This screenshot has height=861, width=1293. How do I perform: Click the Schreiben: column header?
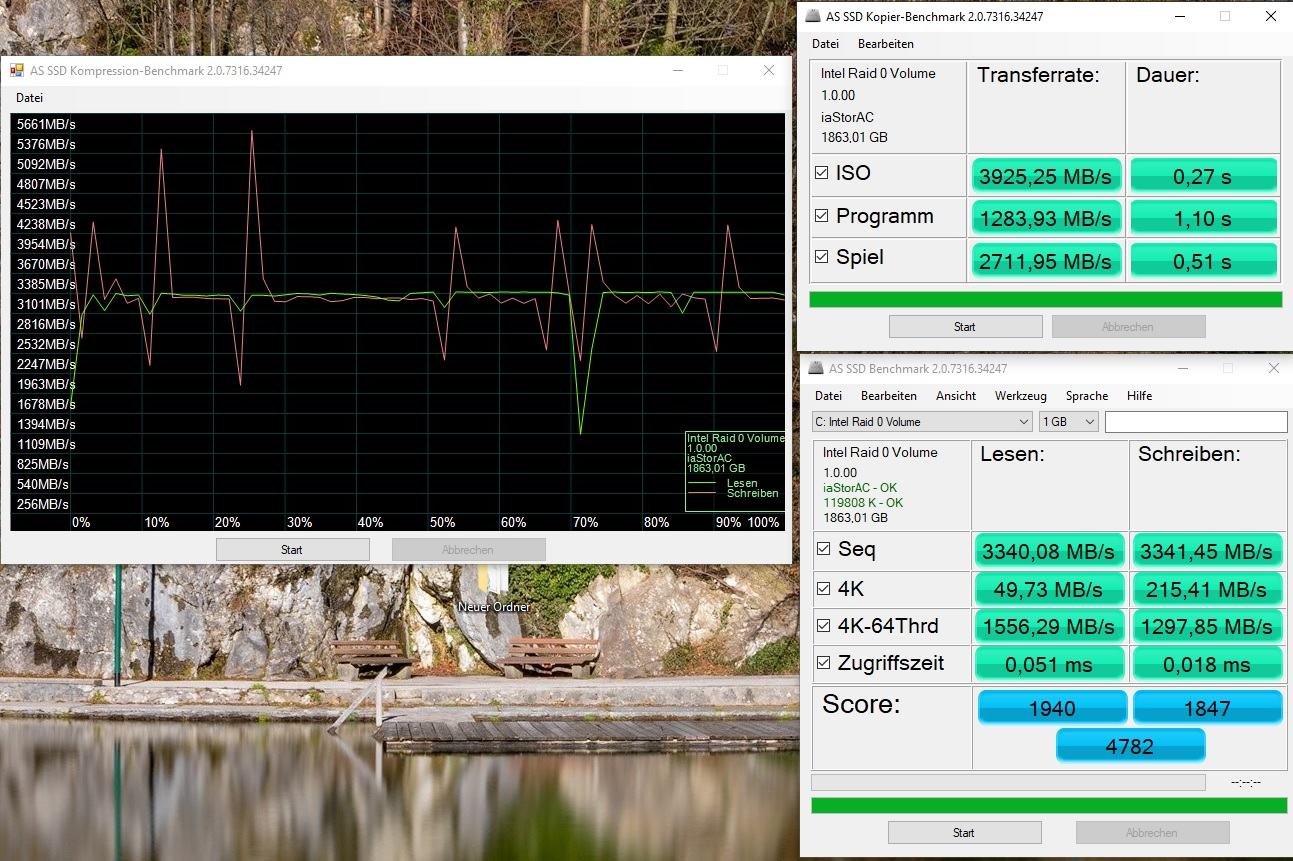tap(1189, 454)
